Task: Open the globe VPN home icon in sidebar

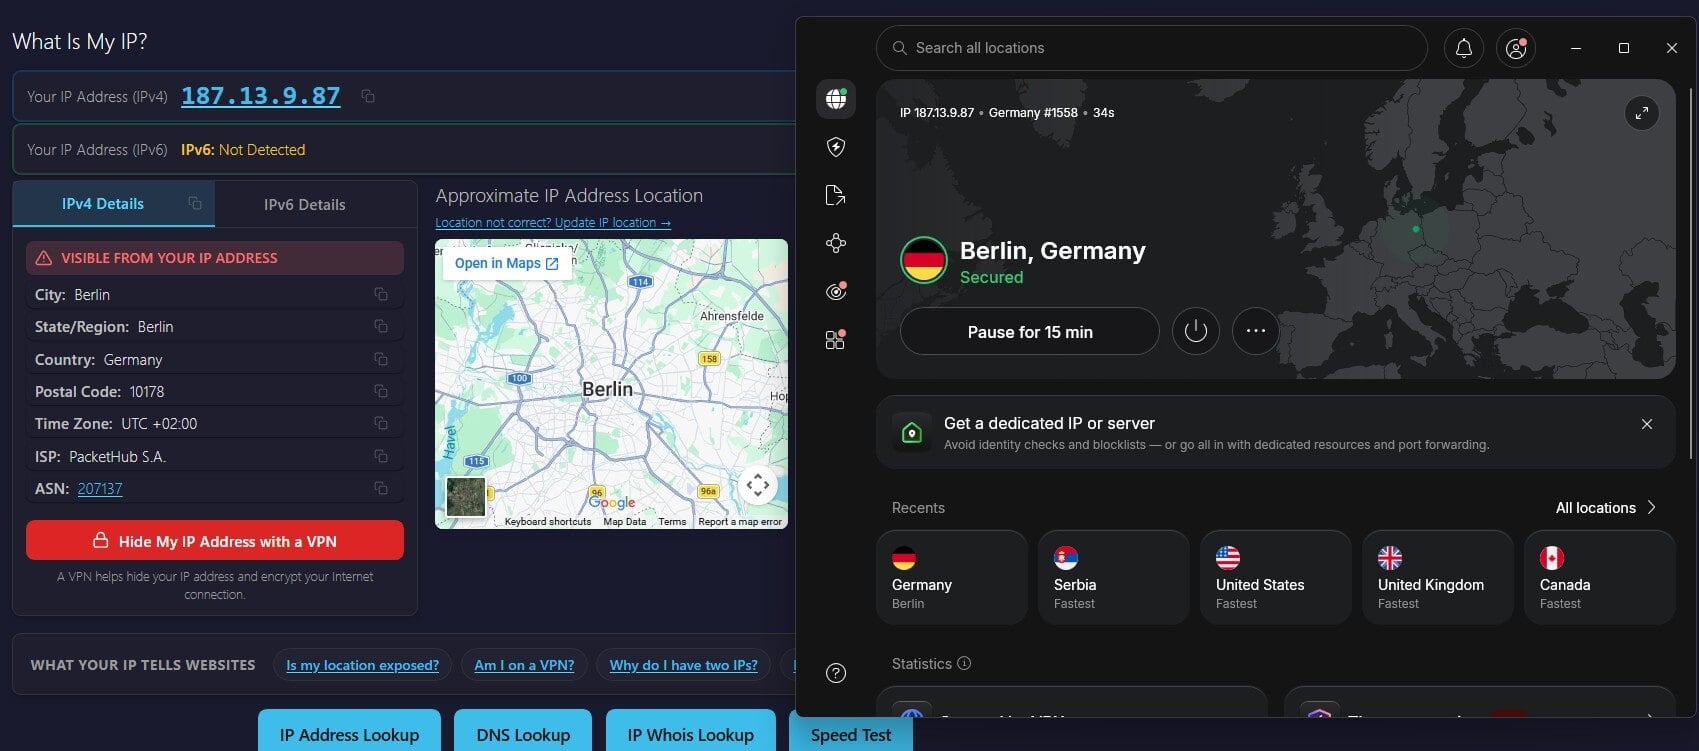Action: [x=836, y=99]
